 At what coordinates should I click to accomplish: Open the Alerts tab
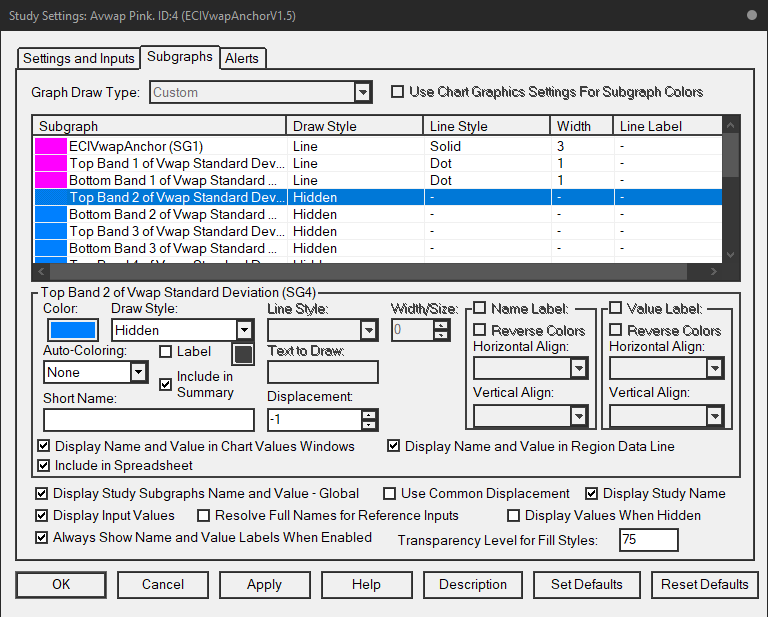[242, 58]
